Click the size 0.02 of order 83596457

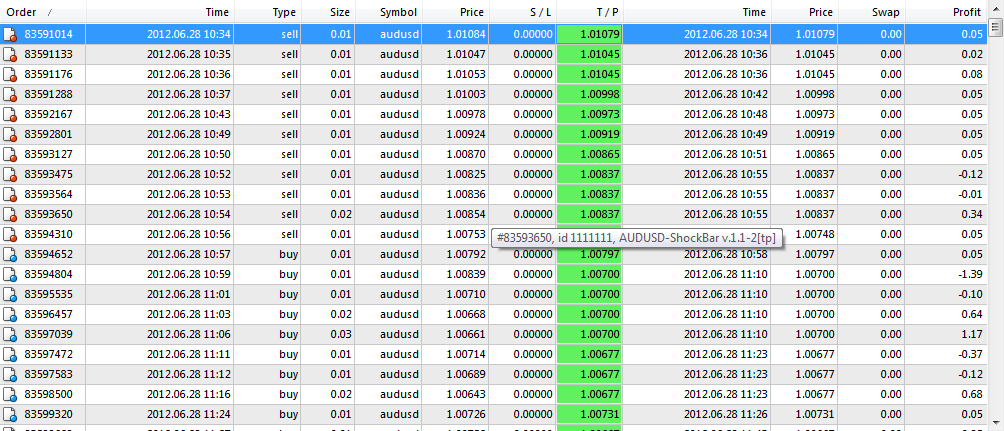click(341, 314)
